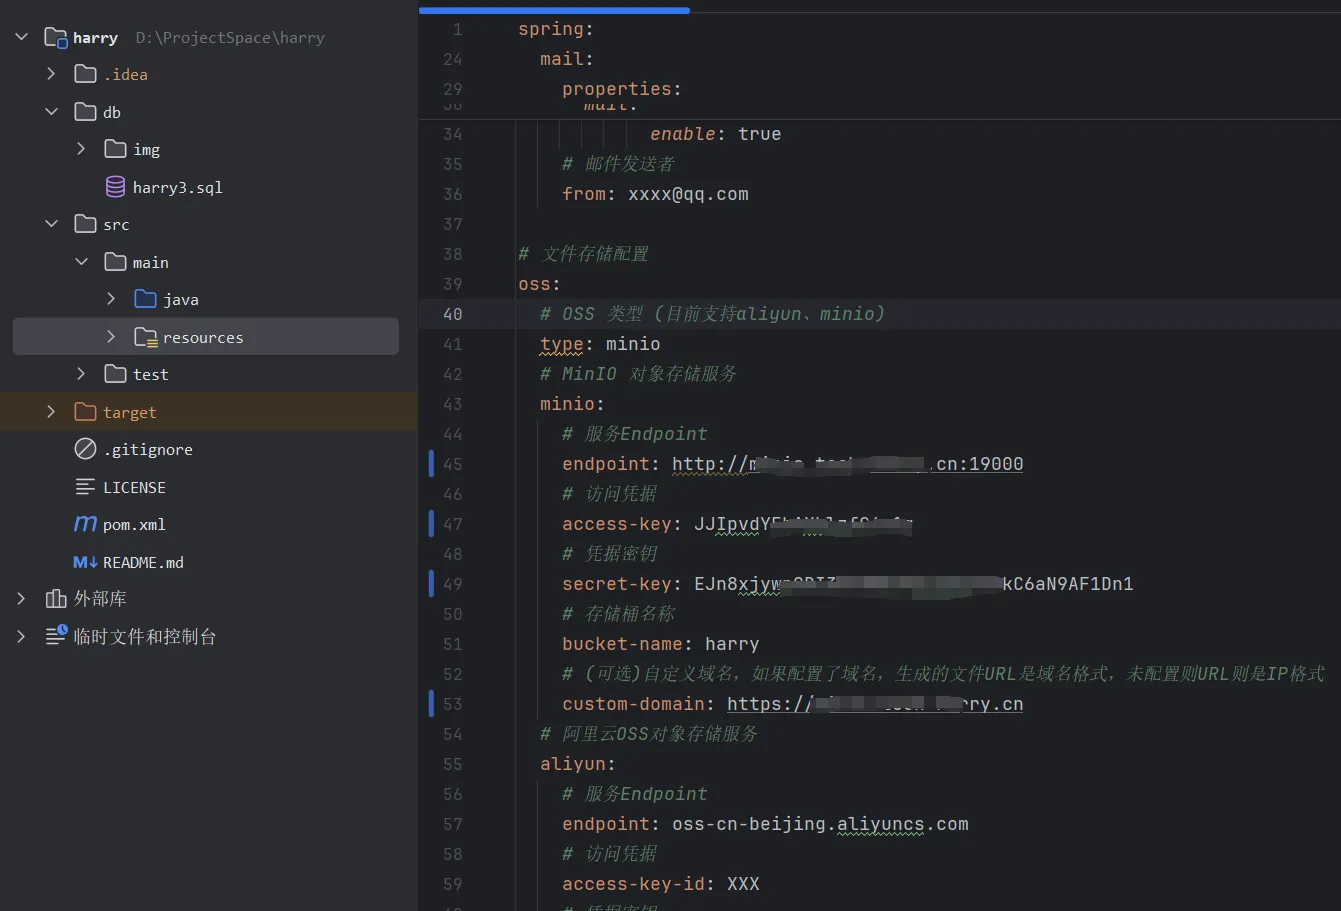Select the 外部库 label

pyautogui.click(x=100, y=598)
